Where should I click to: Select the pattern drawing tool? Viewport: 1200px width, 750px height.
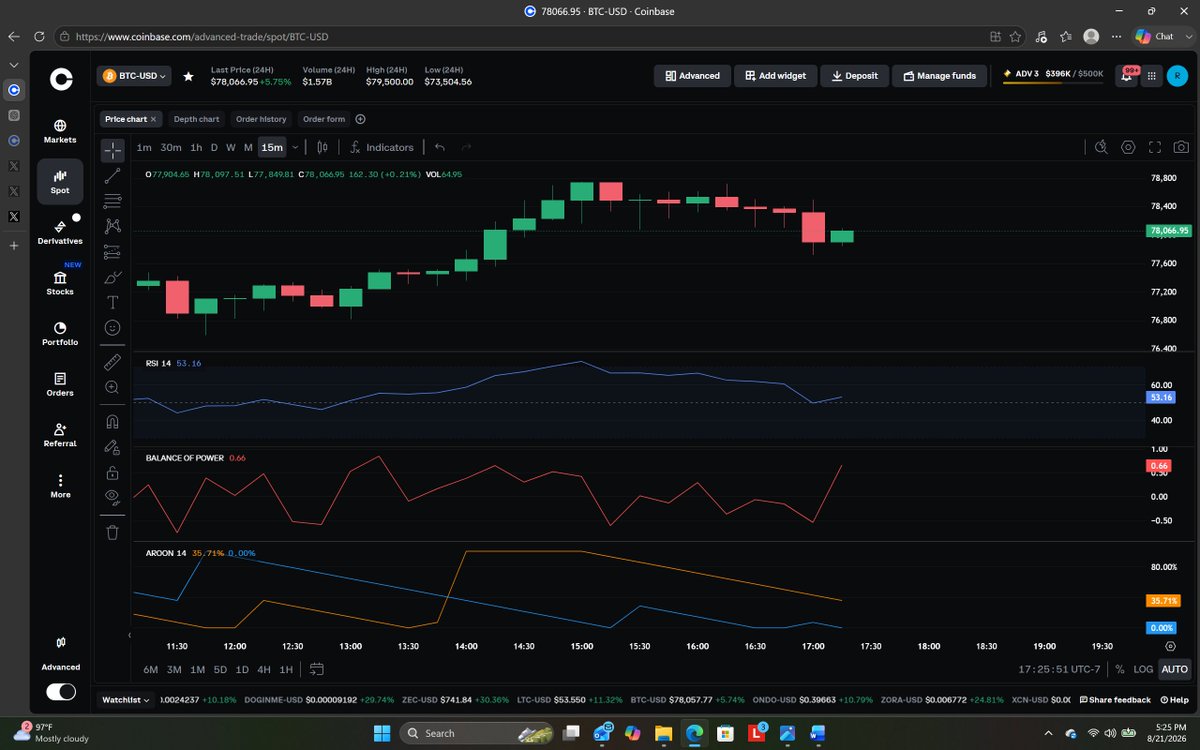tap(113, 226)
